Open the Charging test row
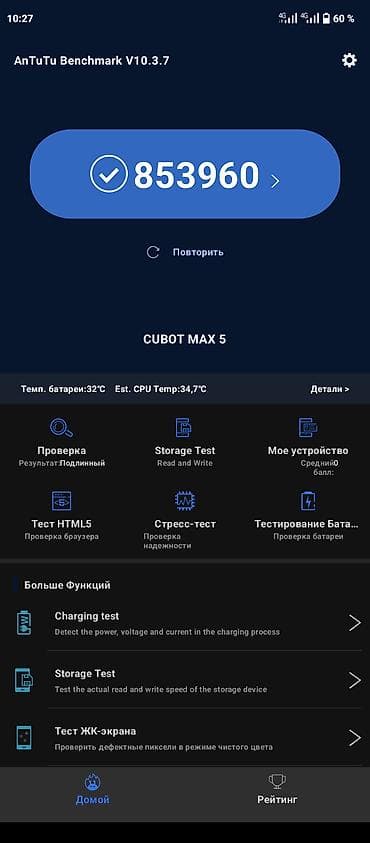The image size is (370, 843). (185, 623)
